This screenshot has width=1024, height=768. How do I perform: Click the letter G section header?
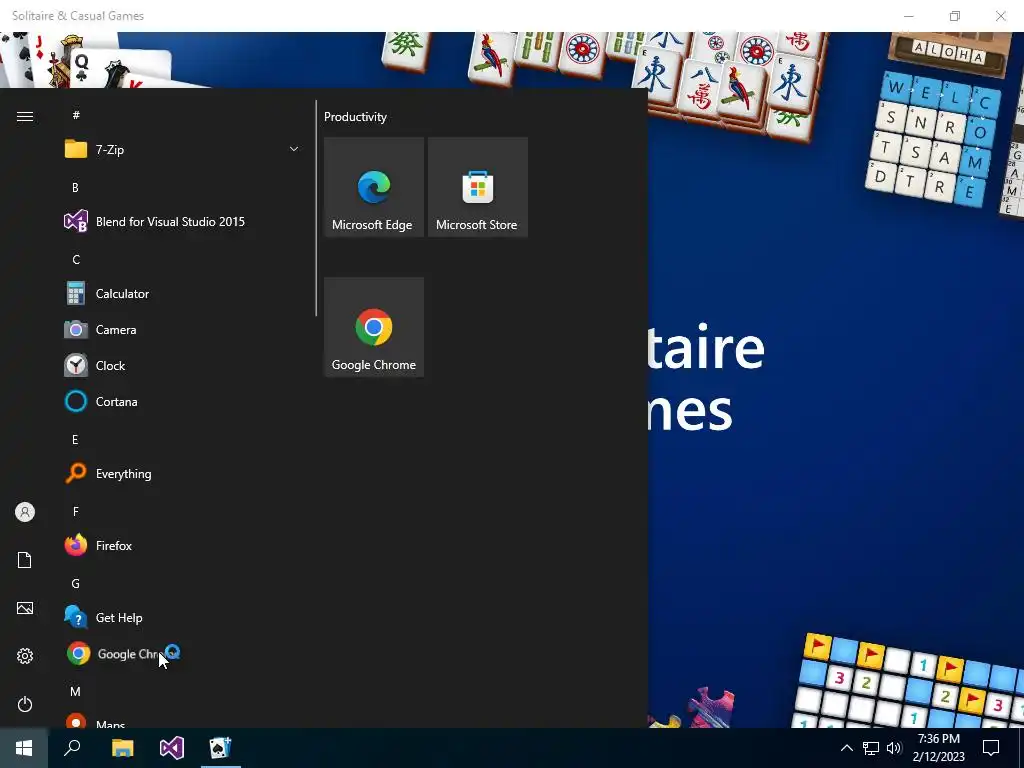coord(76,584)
